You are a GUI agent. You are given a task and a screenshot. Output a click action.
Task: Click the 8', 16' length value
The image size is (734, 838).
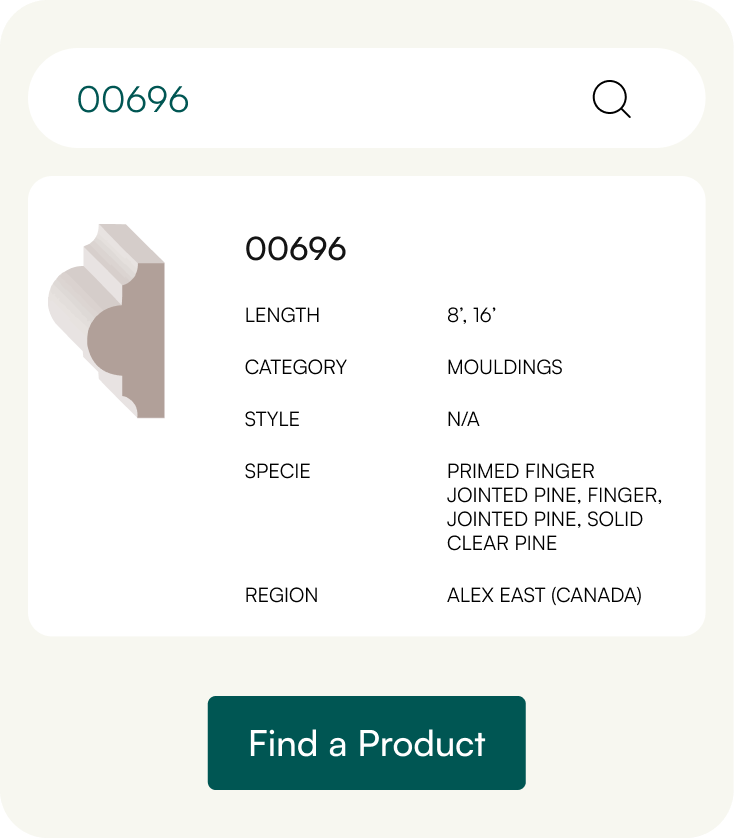point(471,315)
